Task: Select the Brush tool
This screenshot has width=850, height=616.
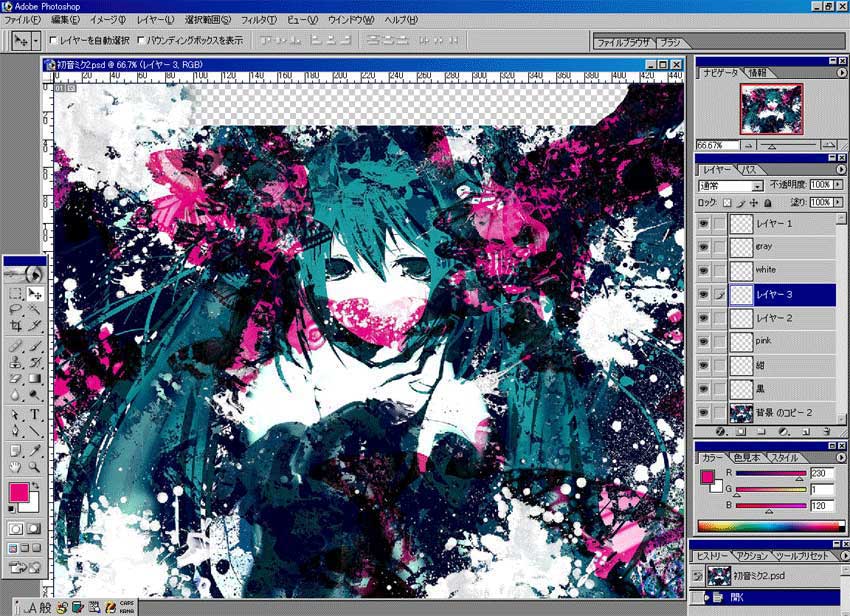Action: pyautogui.click(x=35, y=346)
